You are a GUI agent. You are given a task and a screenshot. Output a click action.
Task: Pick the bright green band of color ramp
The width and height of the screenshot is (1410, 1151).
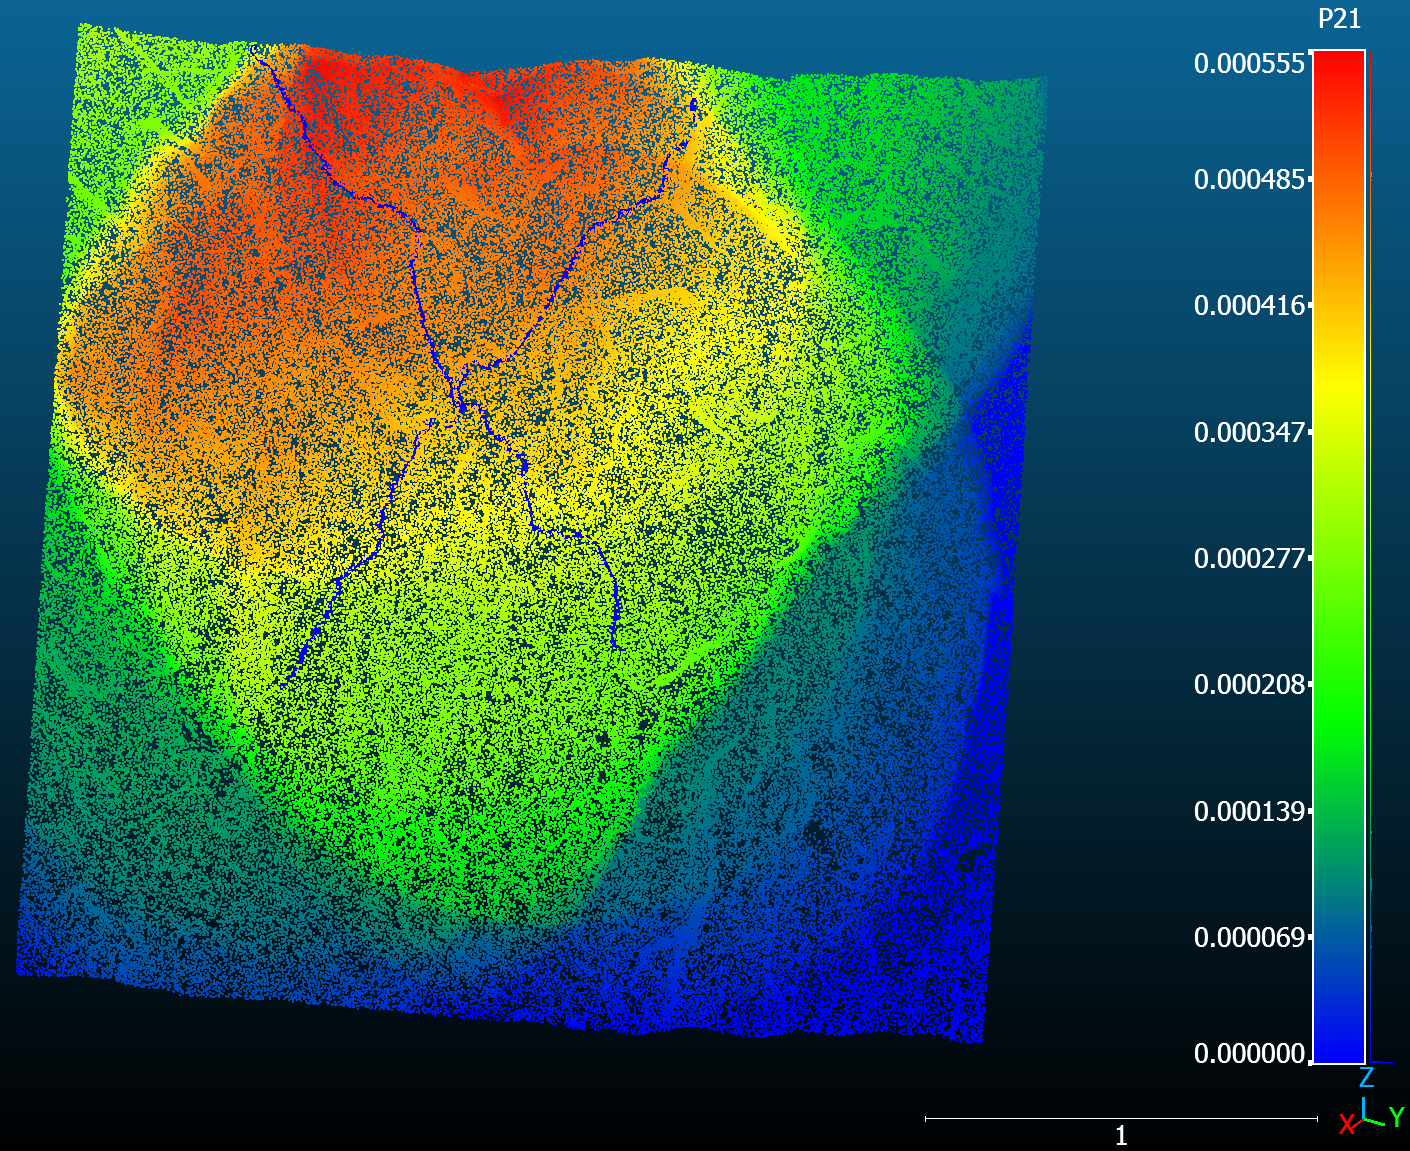tap(1339, 690)
